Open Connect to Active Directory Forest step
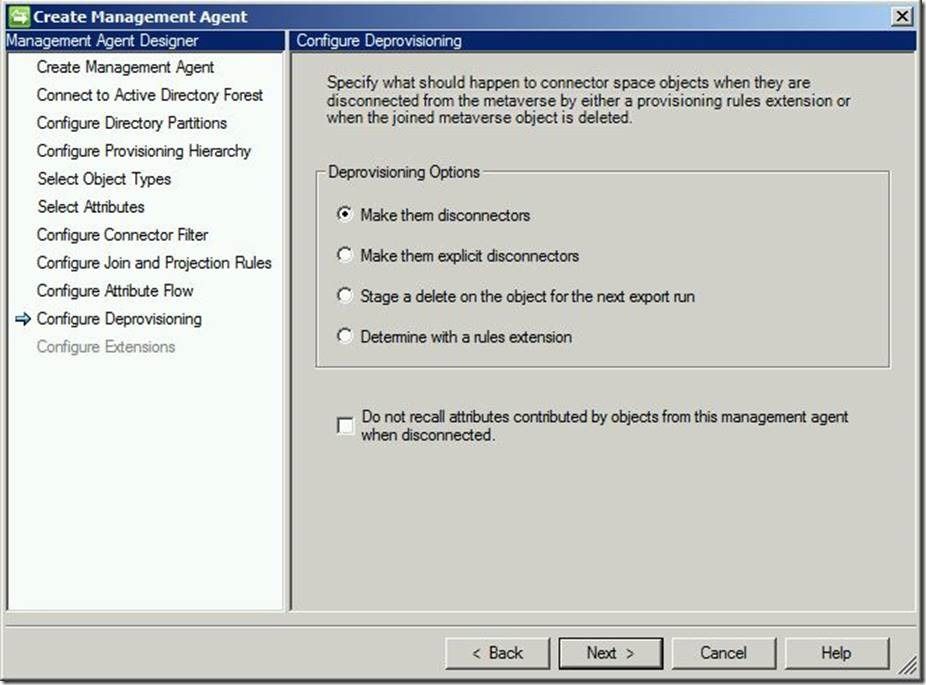Screen dimensions: 926x685 click(x=149, y=95)
